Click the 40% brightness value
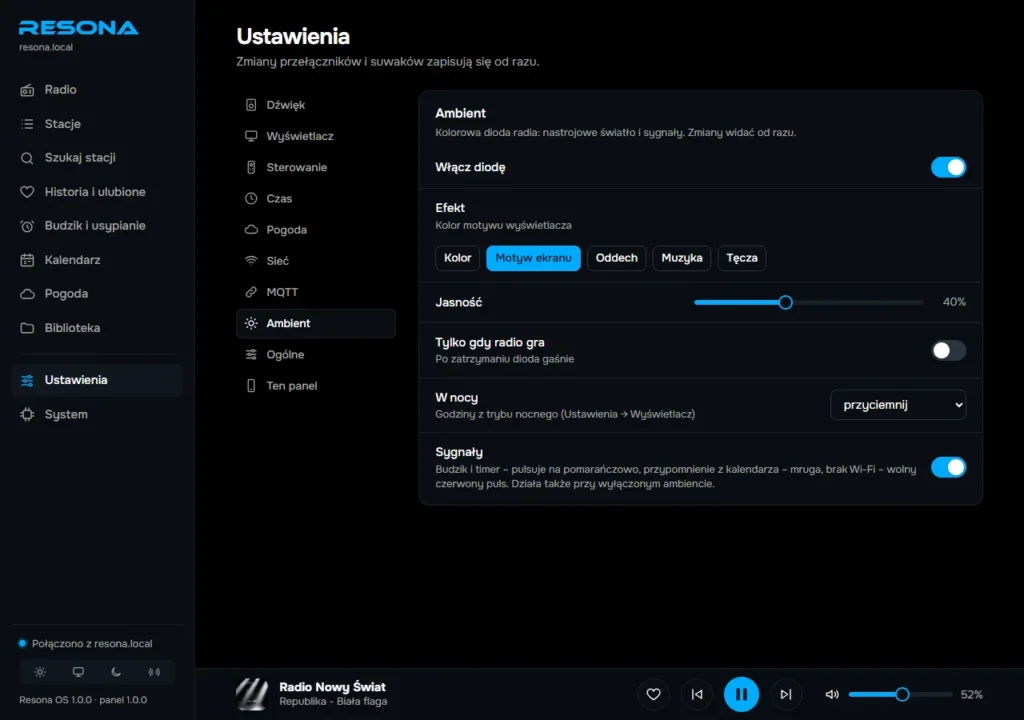The height and width of the screenshot is (720, 1024). 954,303
